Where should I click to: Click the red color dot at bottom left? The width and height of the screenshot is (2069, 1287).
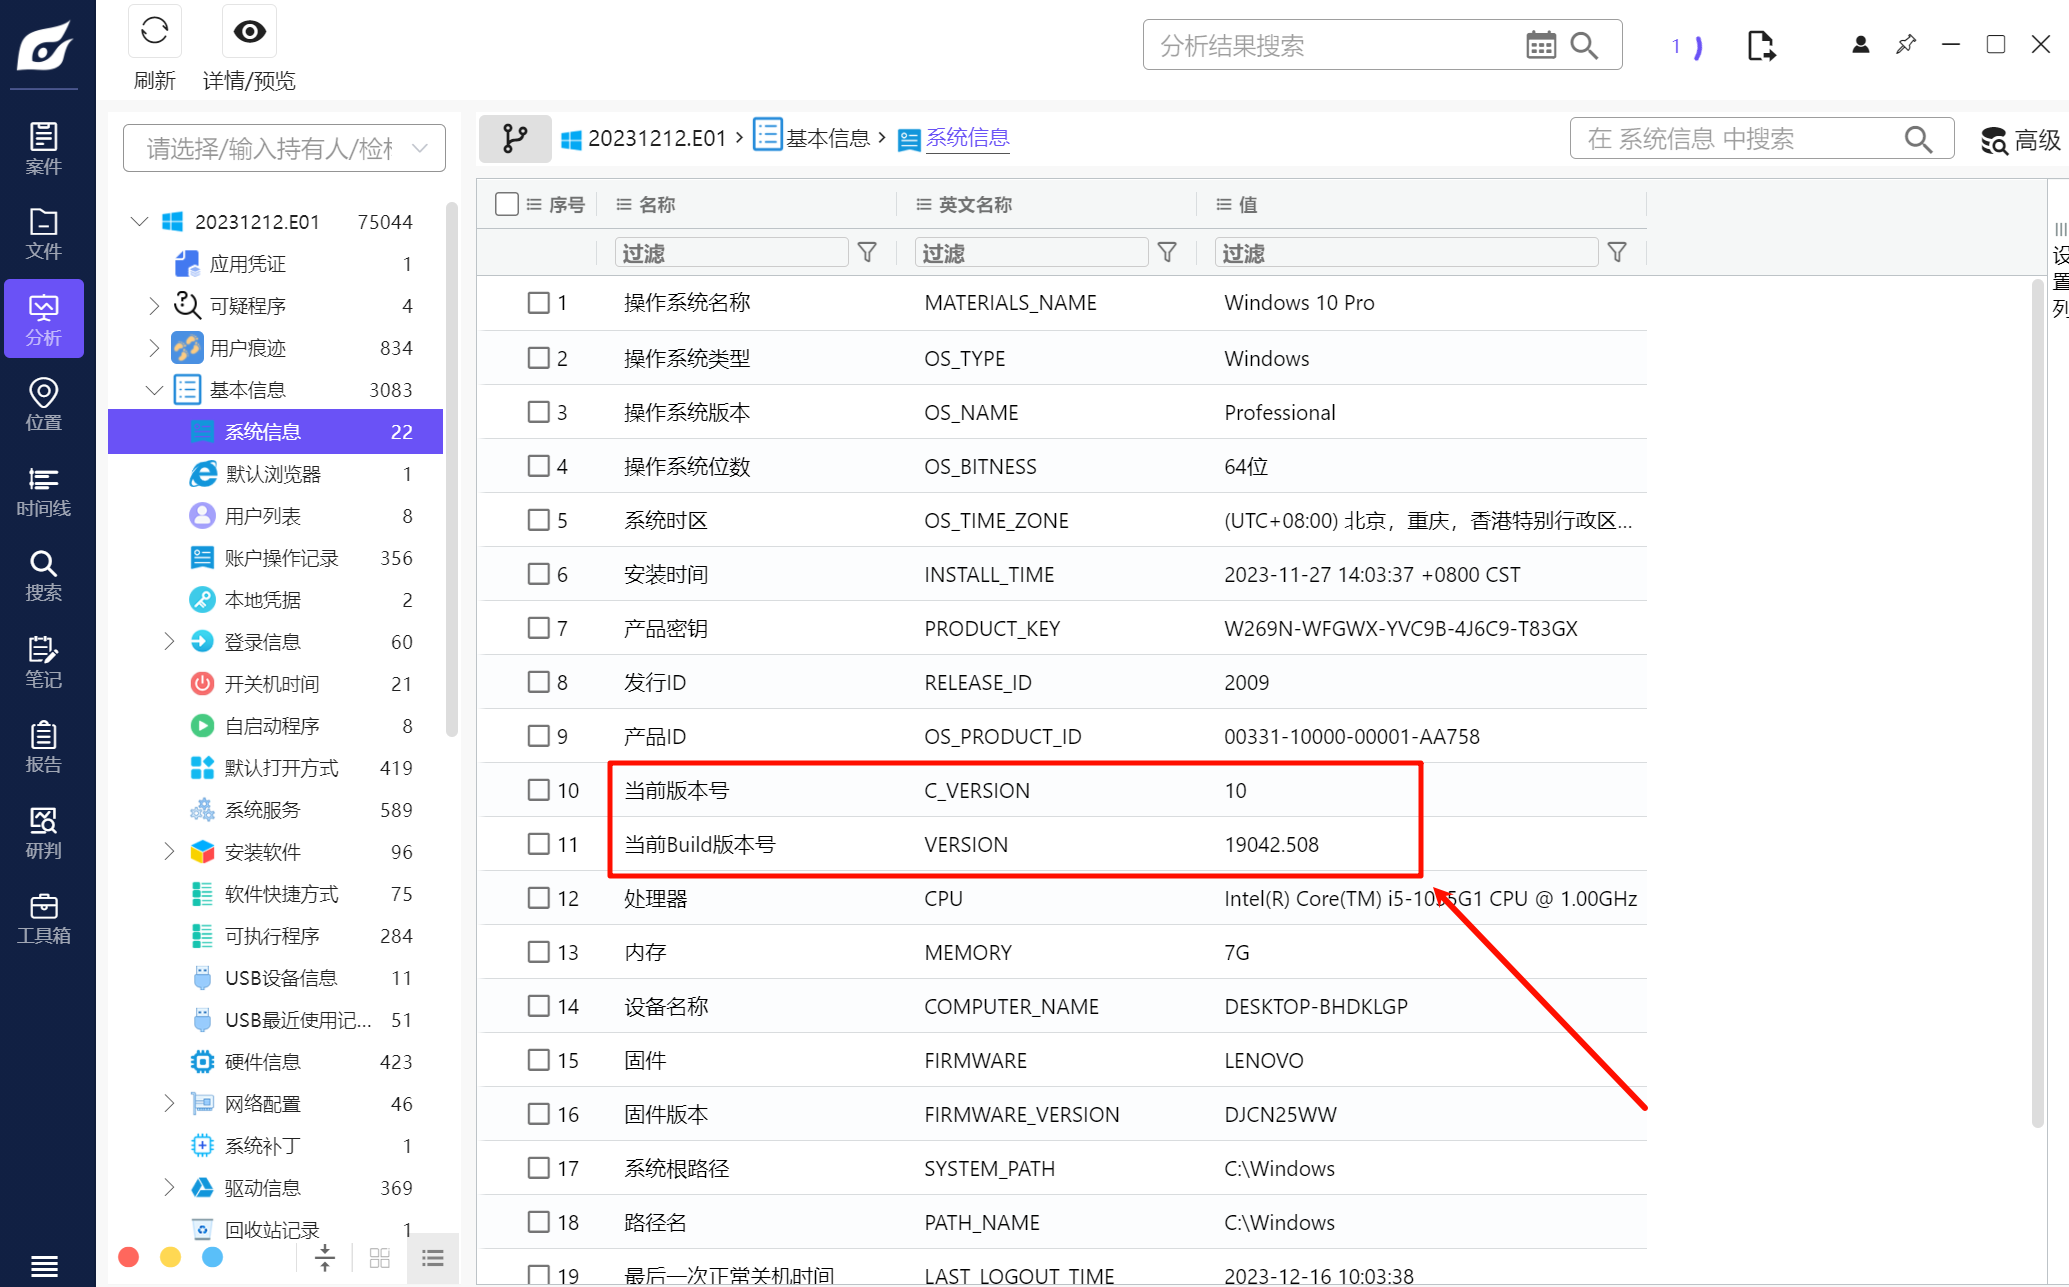[x=128, y=1257]
